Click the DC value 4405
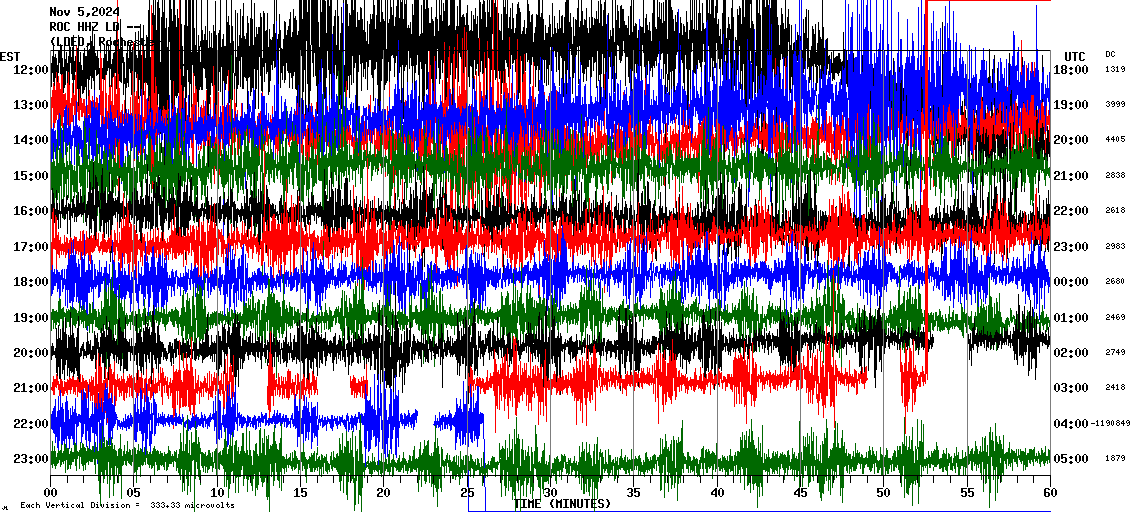Viewport: 1130px width, 519px height. (1115, 140)
